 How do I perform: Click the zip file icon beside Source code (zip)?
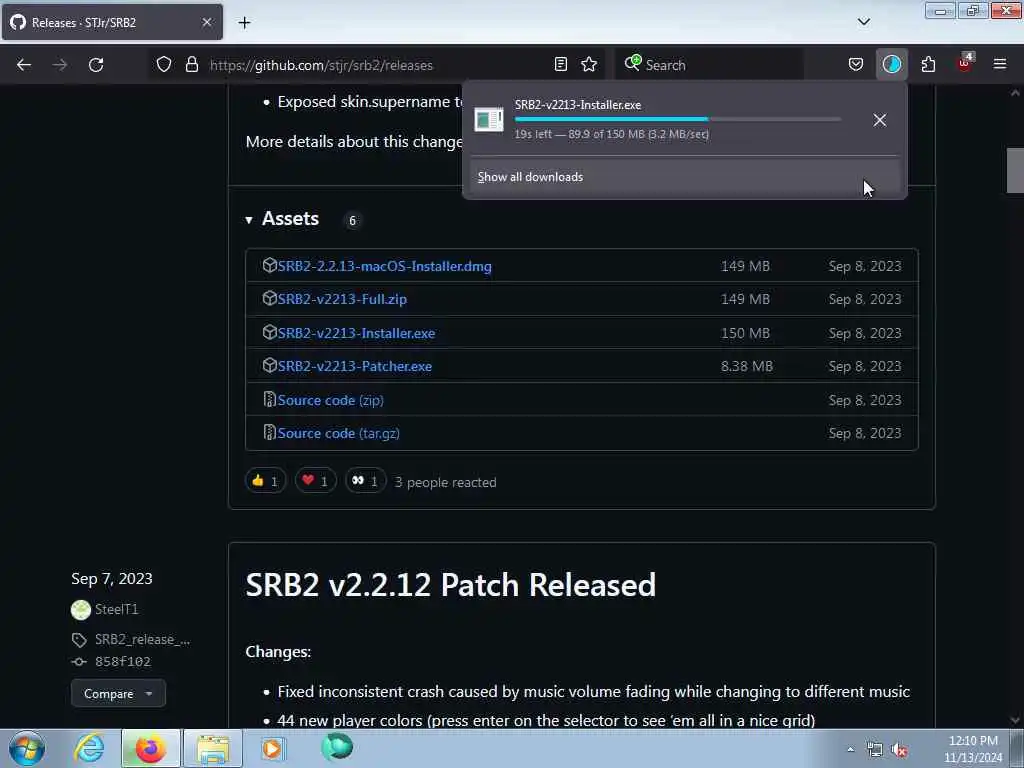(x=269, y=399)
